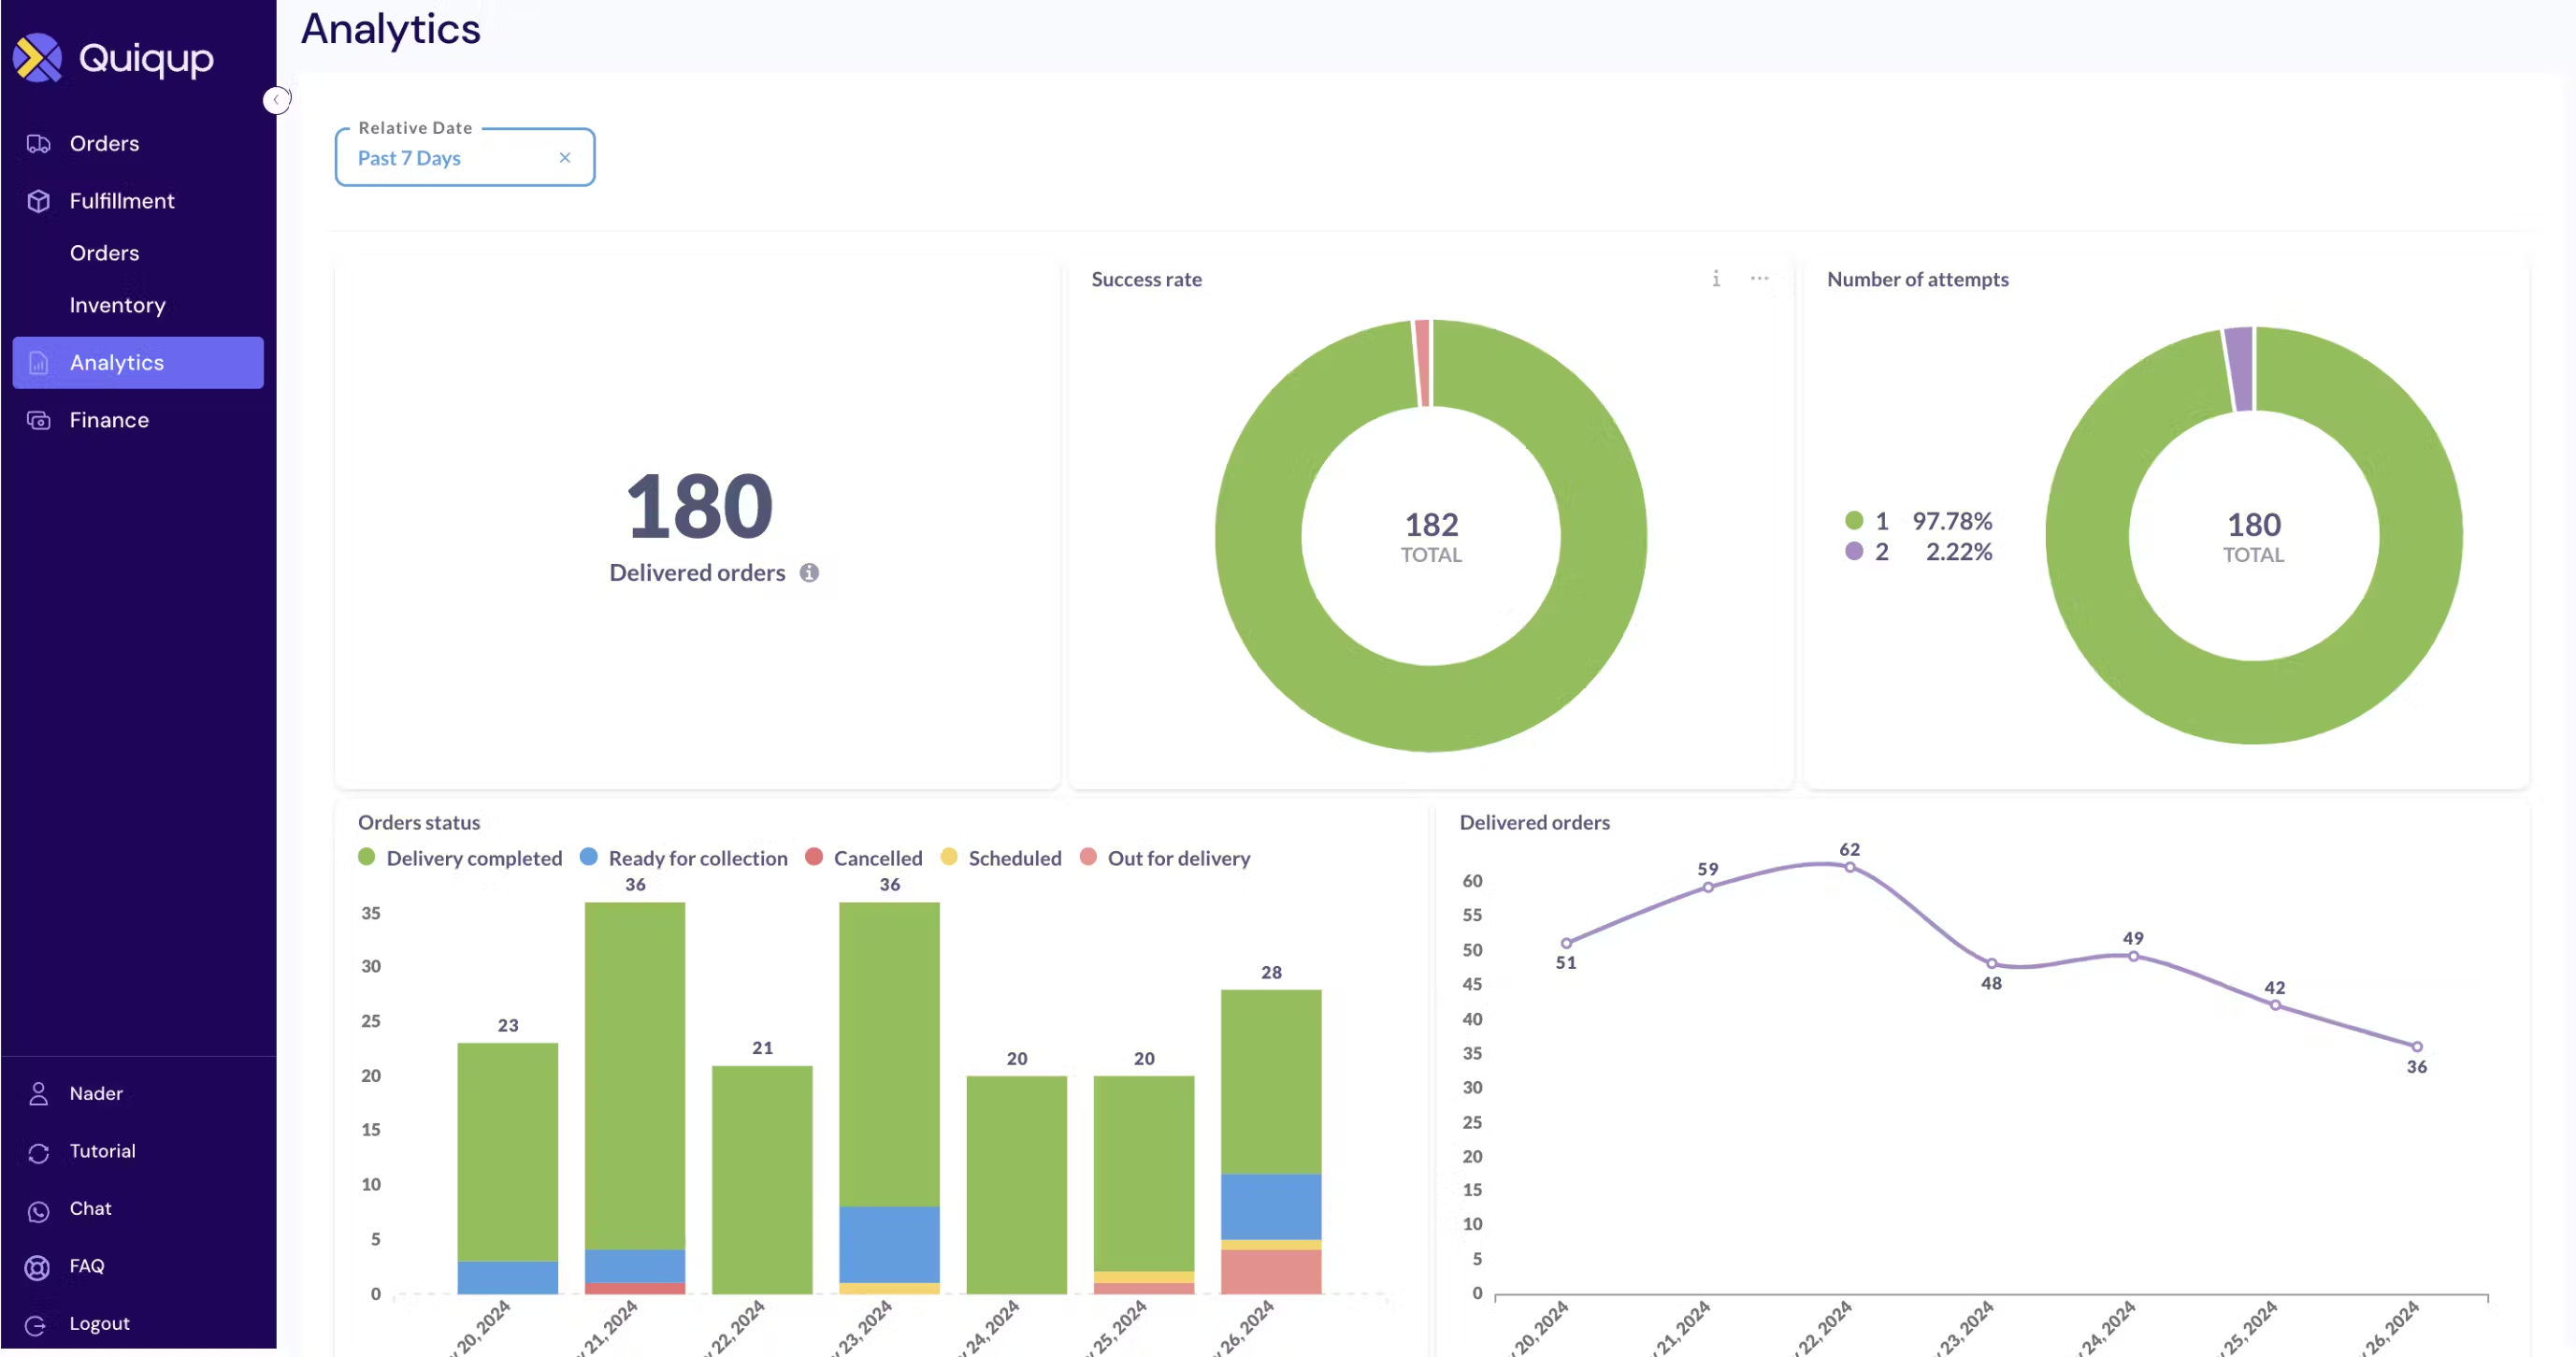2576x1357 pixels.
Task: Open Success rate three-dot options menu
Action: (x=1759, y=279)
